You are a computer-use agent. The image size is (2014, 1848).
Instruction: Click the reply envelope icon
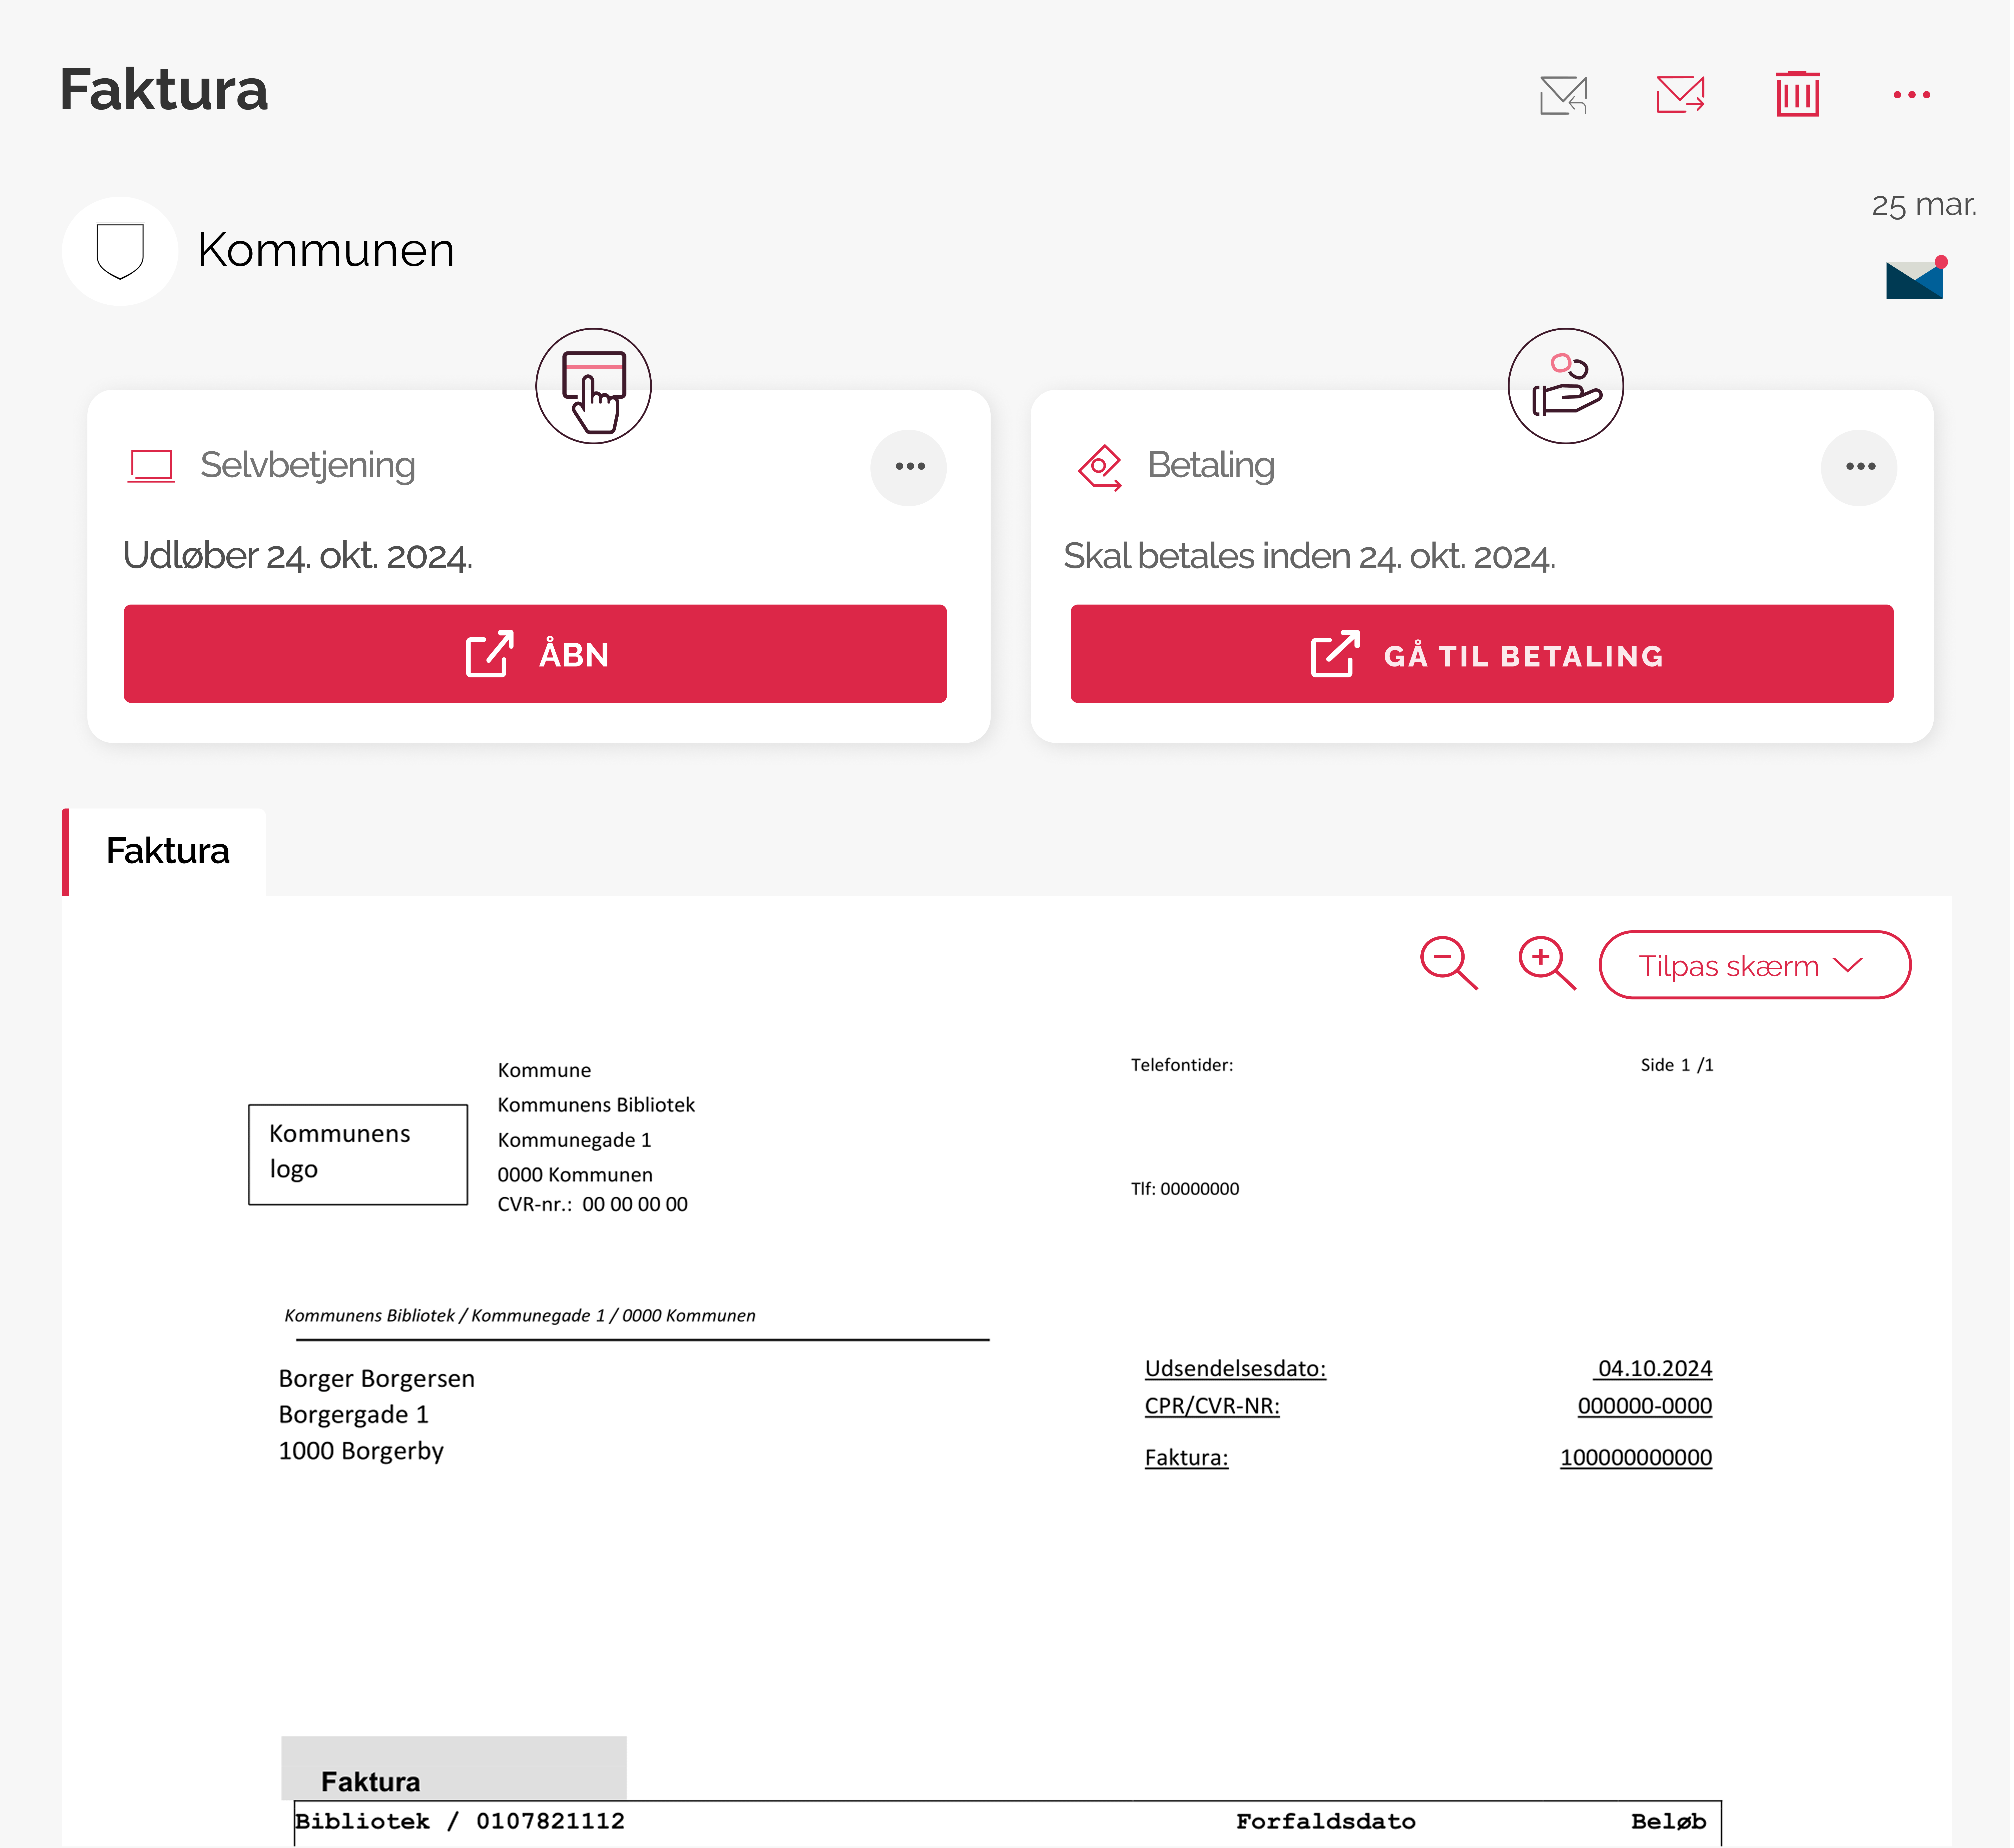pyautogui.click(x=1563, y=95)
